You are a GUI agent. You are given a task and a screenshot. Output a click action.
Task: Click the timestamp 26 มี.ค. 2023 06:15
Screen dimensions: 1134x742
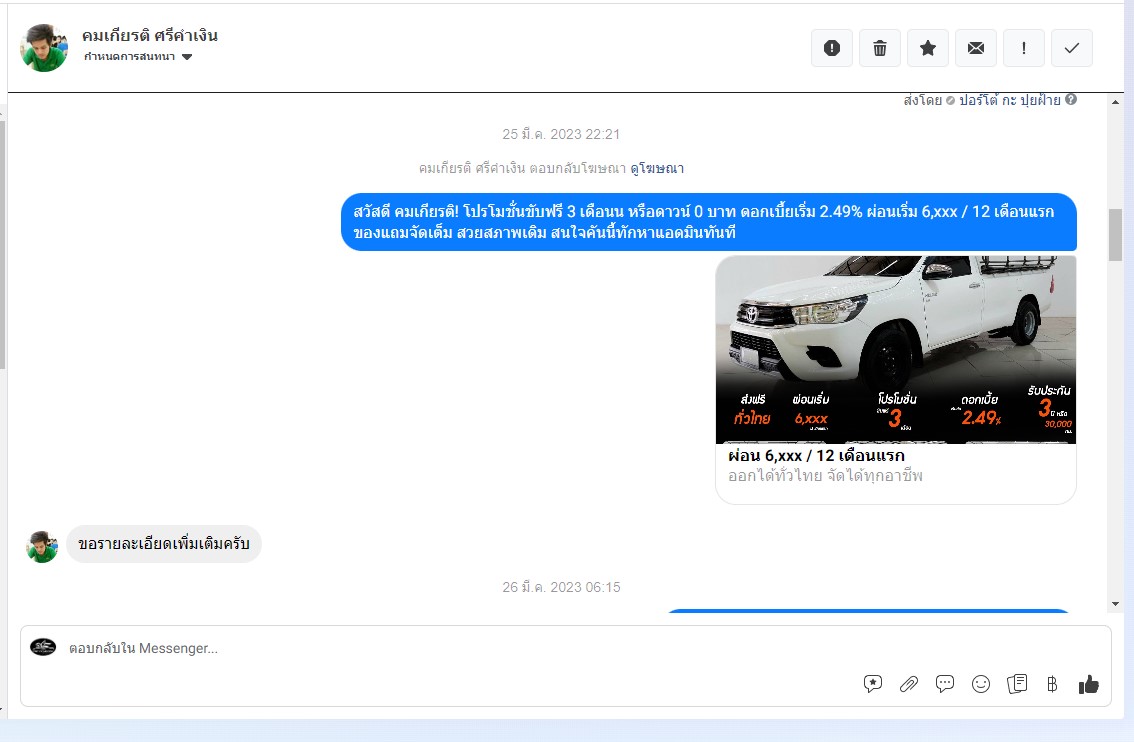[x=561, y=587]
